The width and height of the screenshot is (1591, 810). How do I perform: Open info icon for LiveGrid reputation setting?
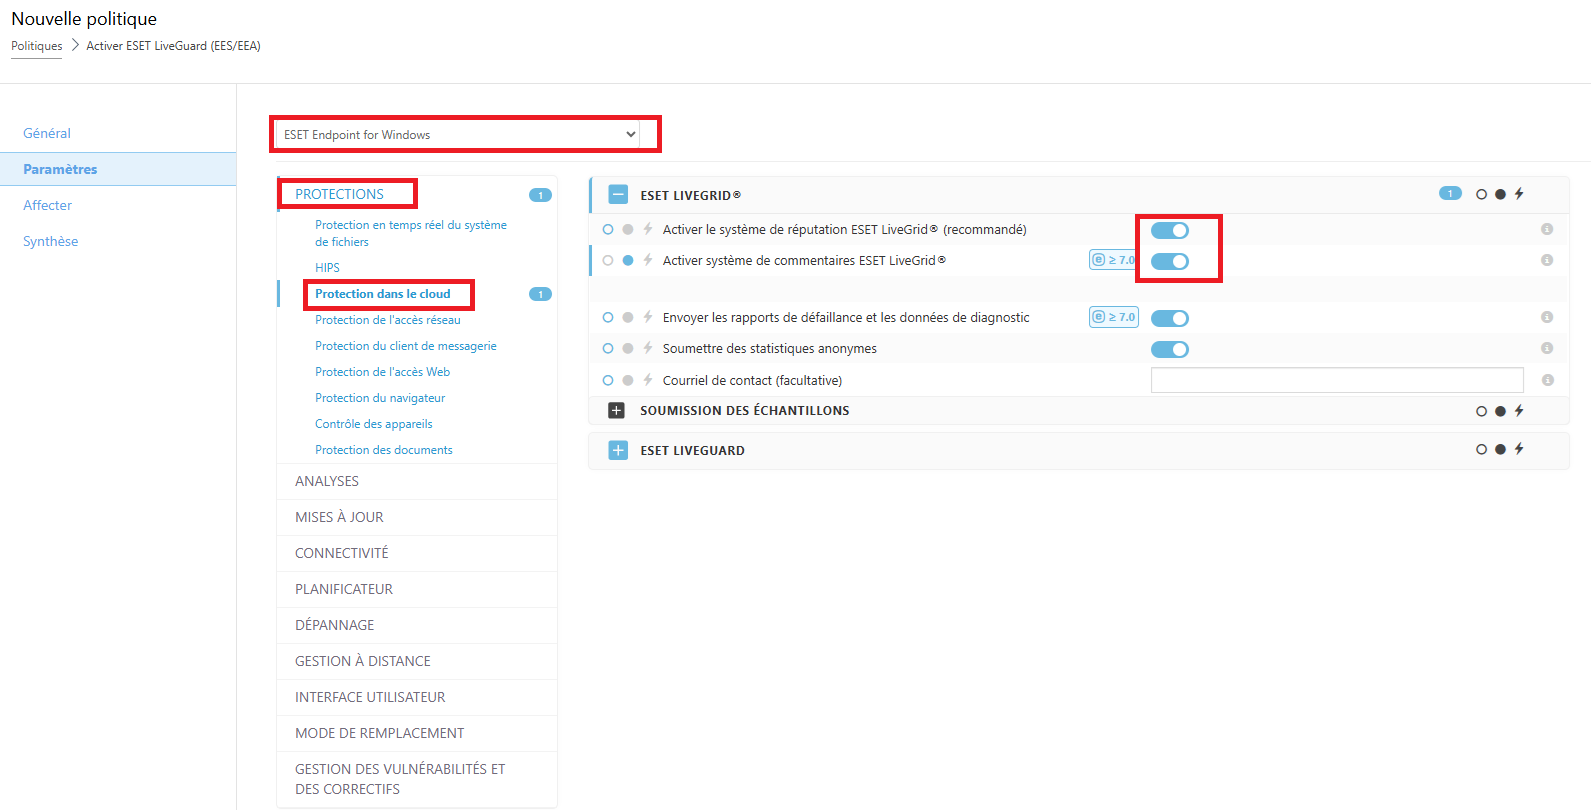point(1547,229)
